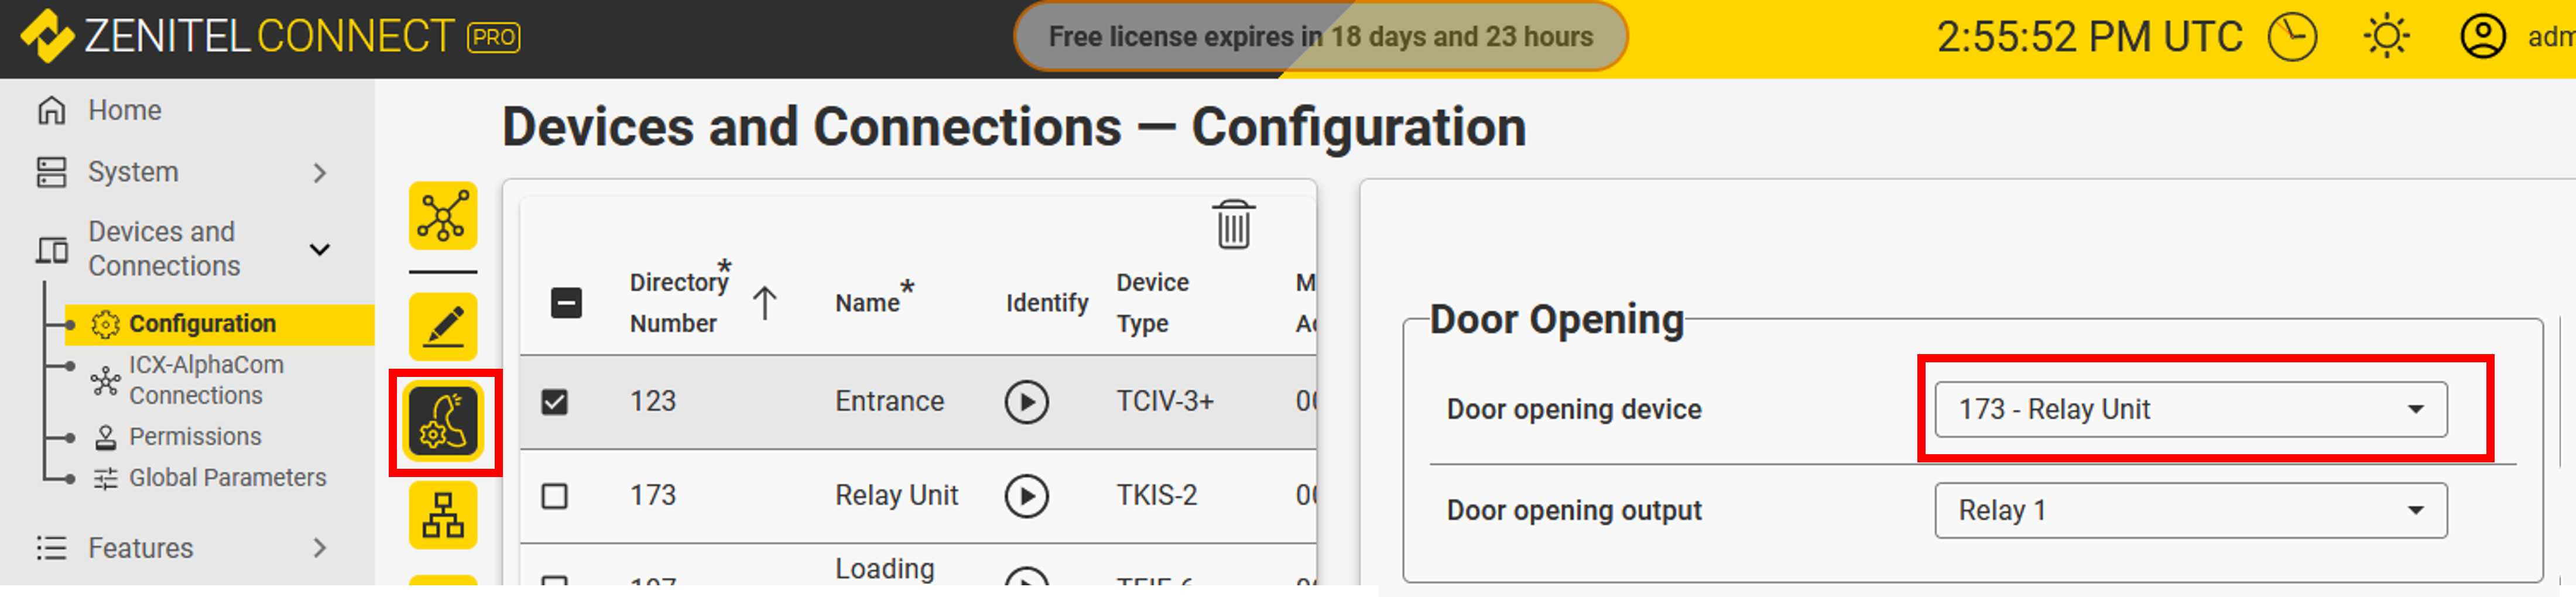2576x597 pixels.
Task: Delete selected devices with trash icon
Action: (1233, 225)
